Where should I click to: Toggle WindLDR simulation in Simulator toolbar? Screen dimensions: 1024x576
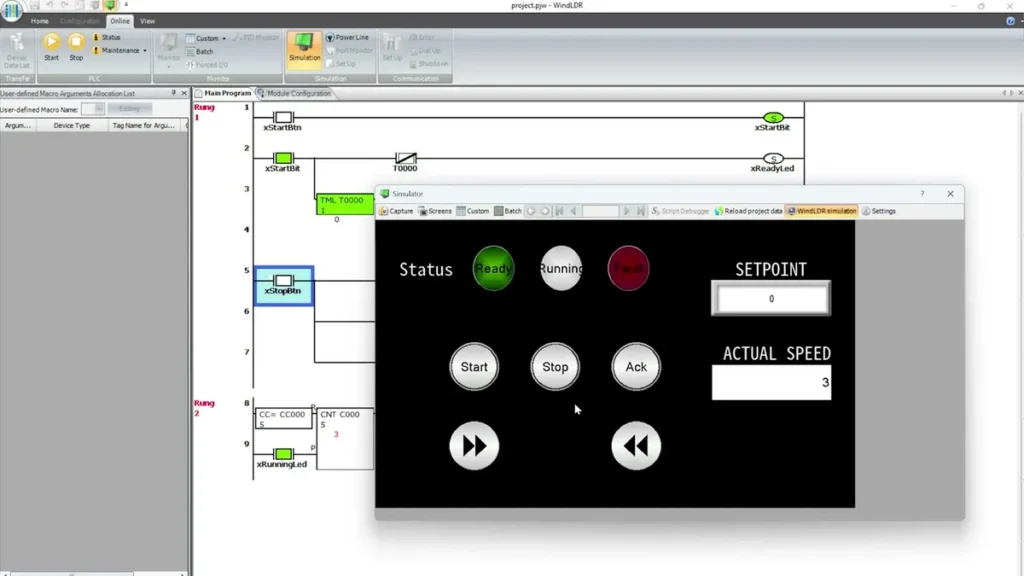[x=822, y=211]
